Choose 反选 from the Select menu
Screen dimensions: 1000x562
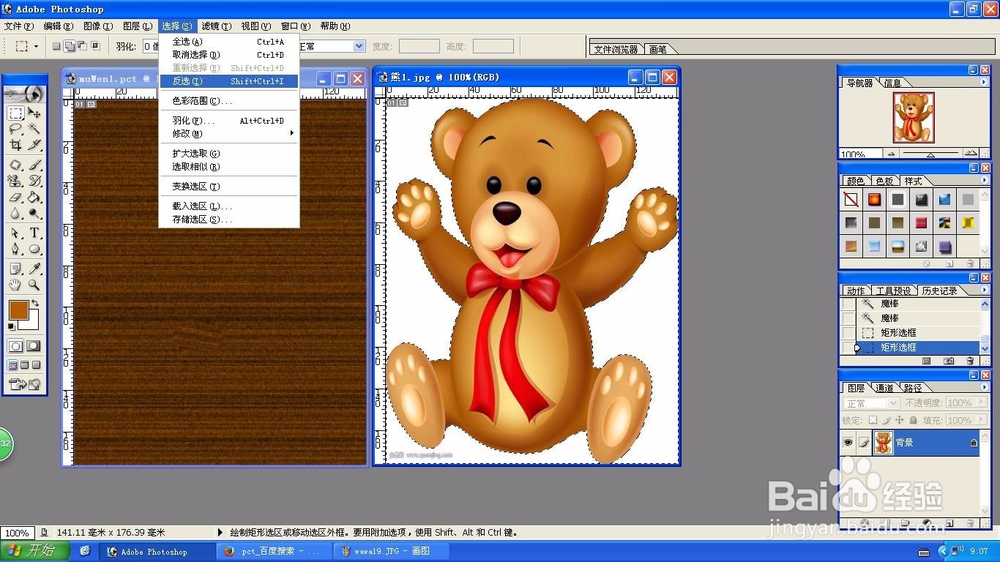click(x=229, y=81)
